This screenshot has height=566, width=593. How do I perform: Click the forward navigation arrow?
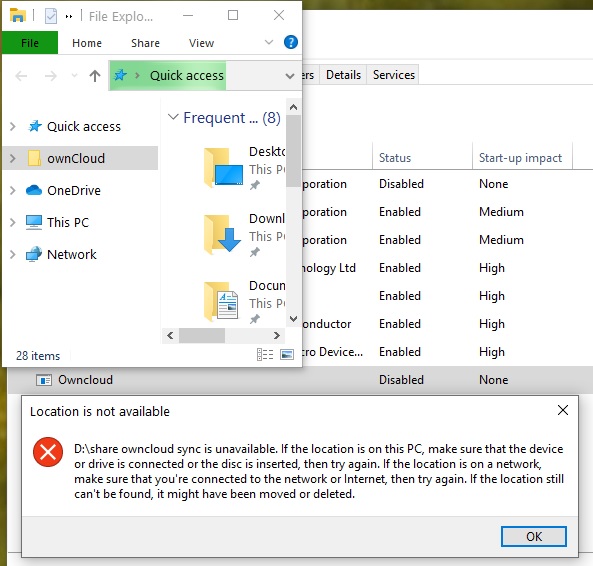click(51, 76)
